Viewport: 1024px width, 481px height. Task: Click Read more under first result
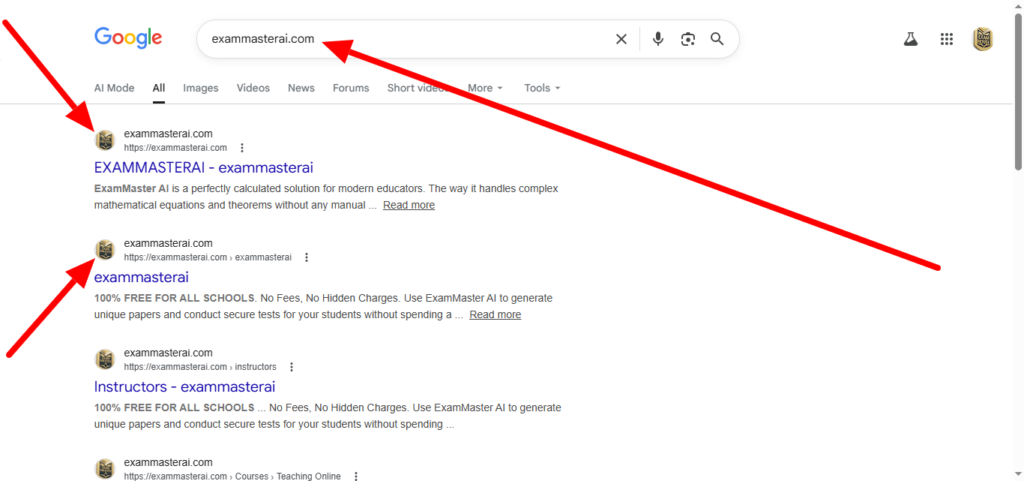click(409, 205)
